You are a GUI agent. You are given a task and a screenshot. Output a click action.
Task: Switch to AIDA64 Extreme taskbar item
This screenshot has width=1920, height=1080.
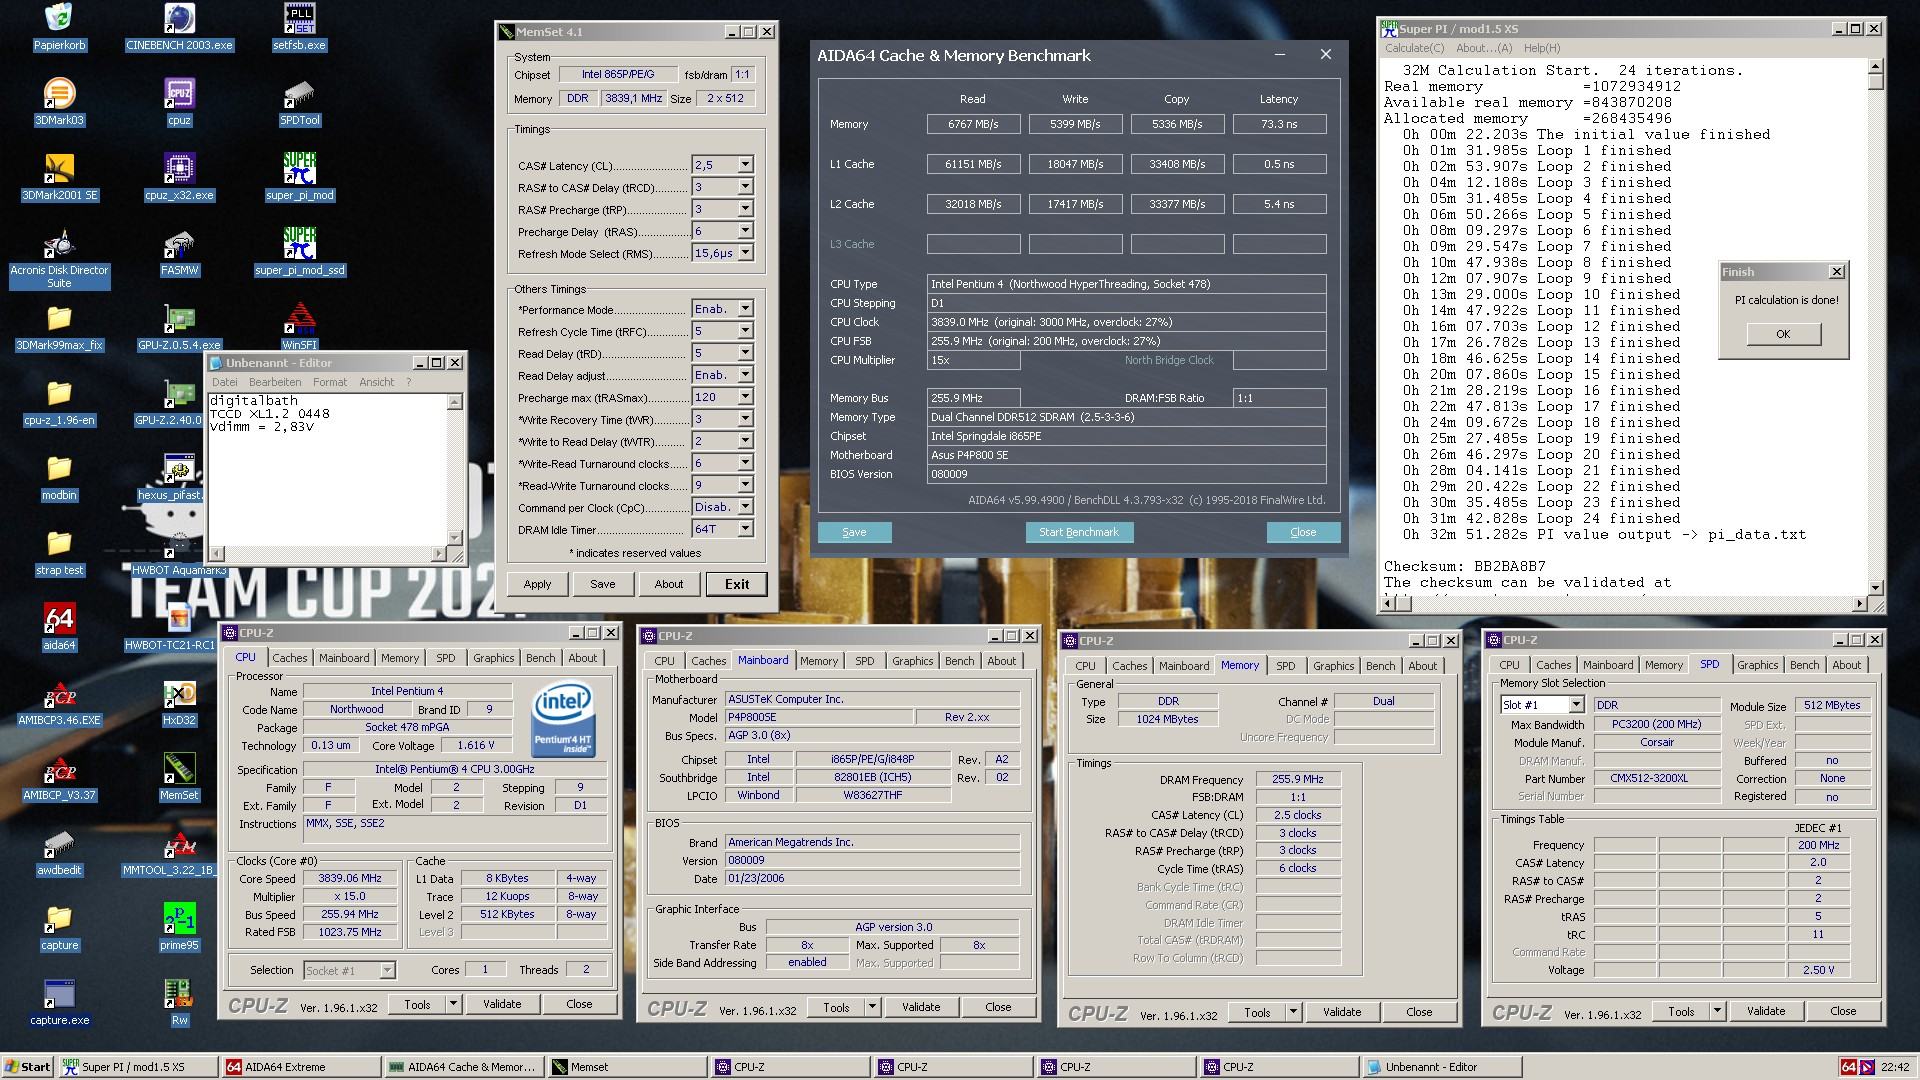[x=300, y=1067]
